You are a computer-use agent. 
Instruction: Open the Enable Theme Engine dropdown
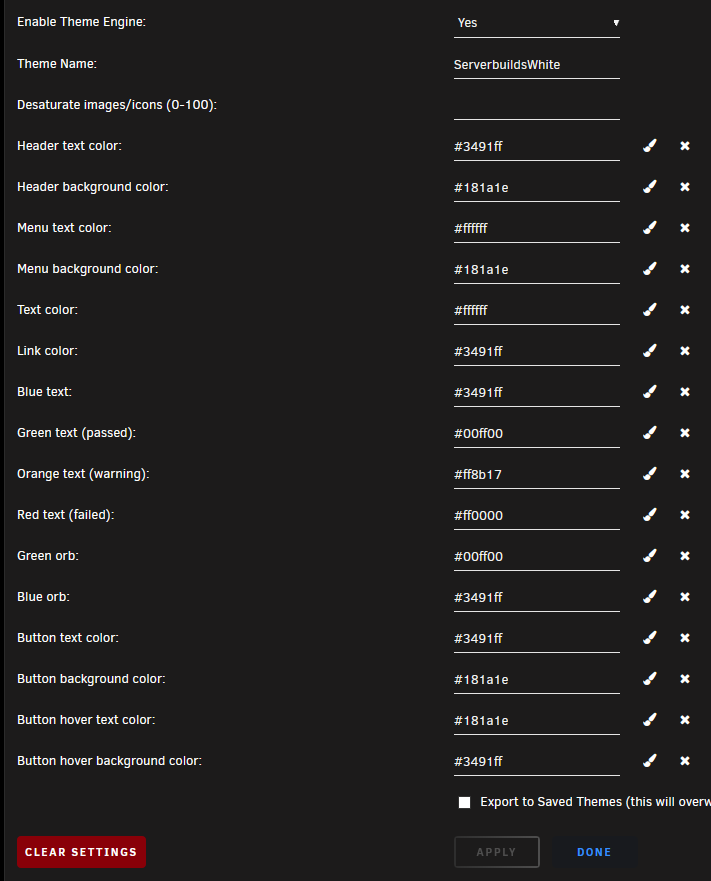pyautogui.click(x=537, y=23)
